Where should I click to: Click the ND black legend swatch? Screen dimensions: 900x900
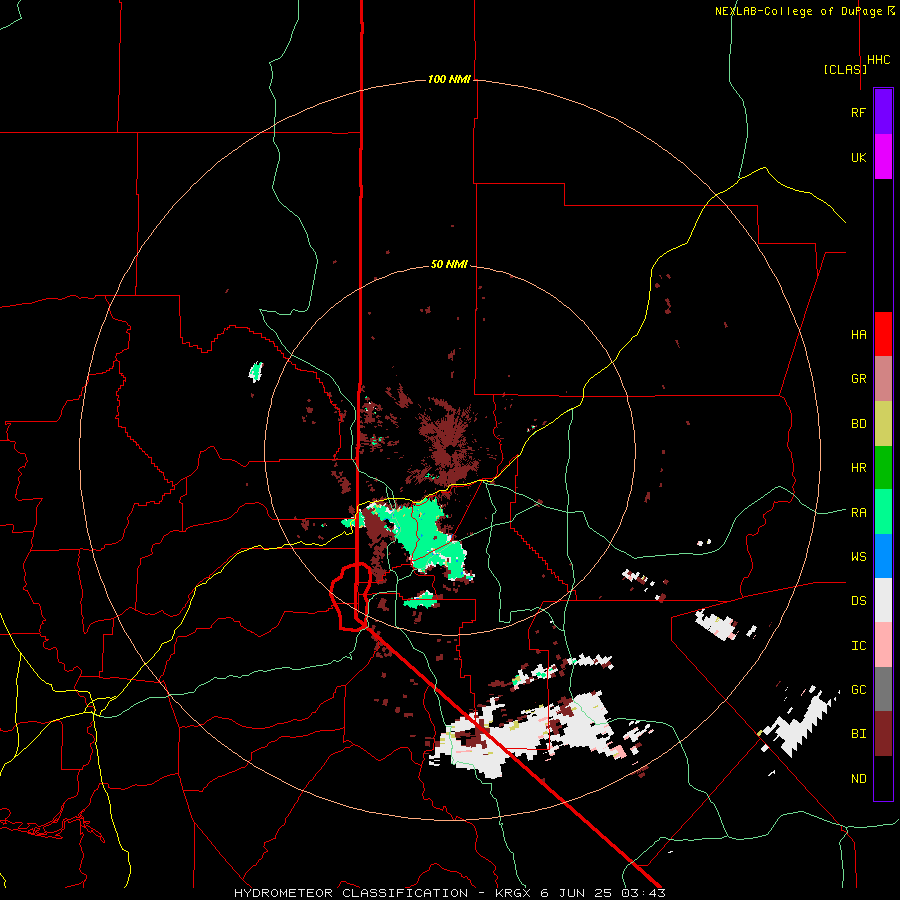[883, 778]
